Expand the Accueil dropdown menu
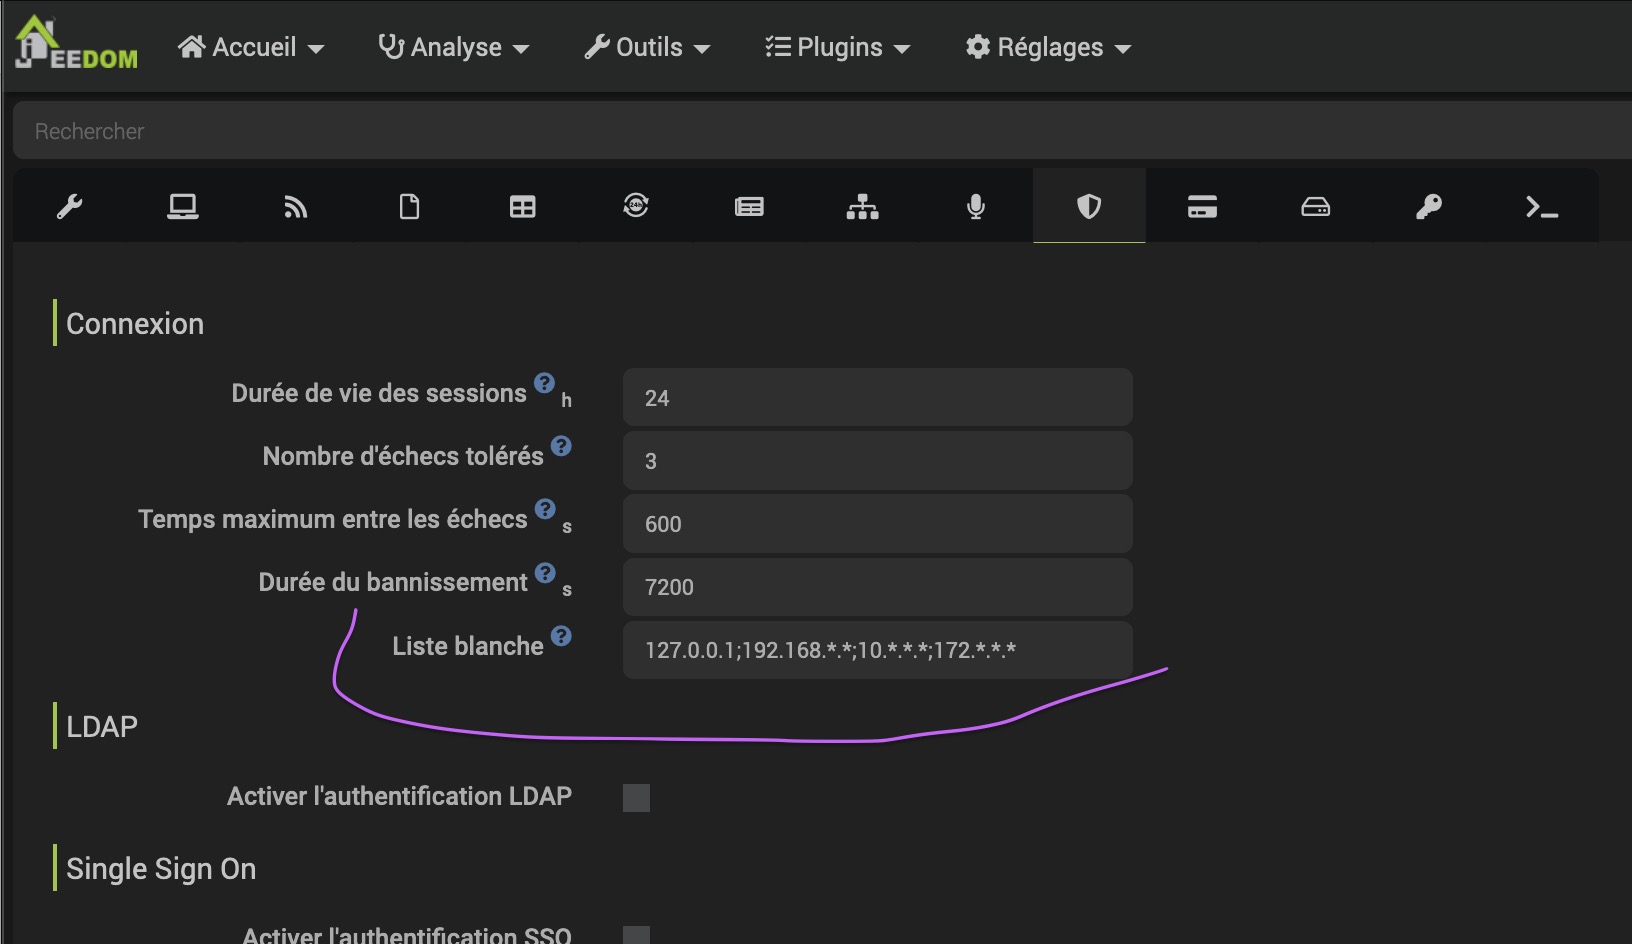This screenshot has height=944, width=1632. (251, 47)
